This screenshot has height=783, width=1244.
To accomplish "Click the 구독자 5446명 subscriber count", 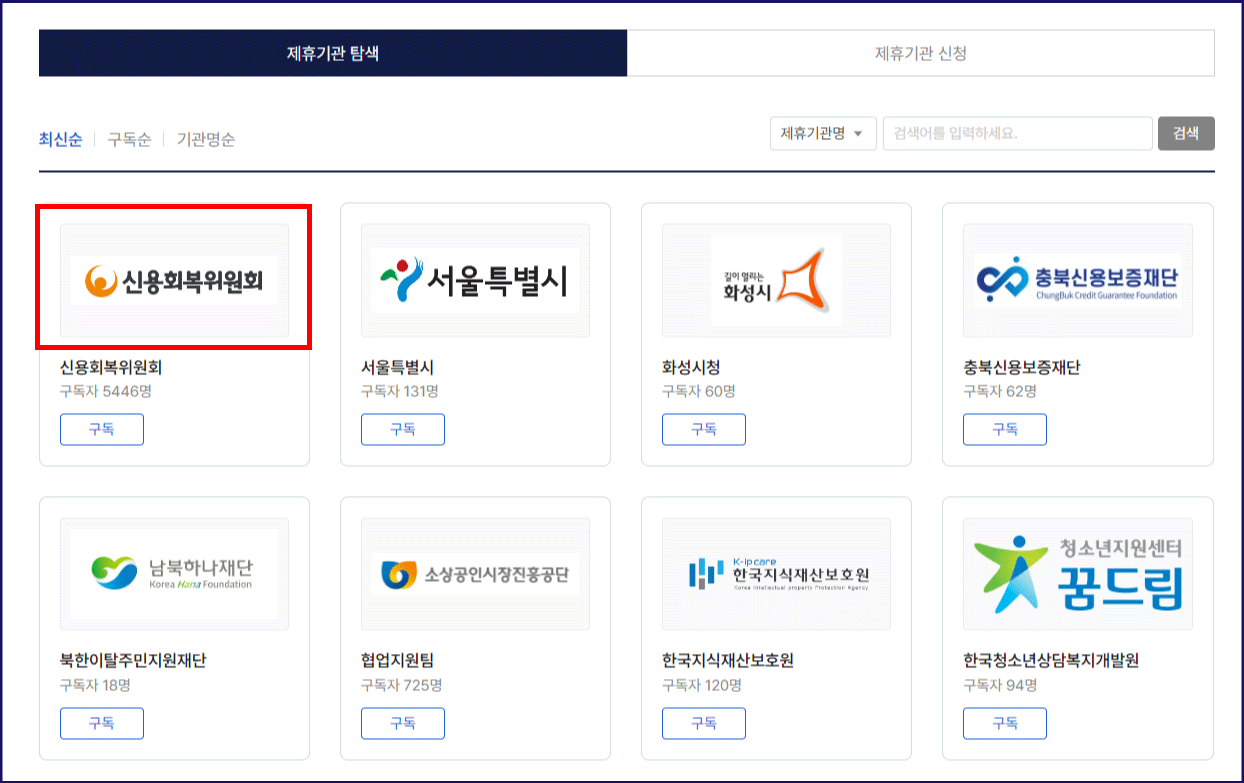I will pos(106,391).
